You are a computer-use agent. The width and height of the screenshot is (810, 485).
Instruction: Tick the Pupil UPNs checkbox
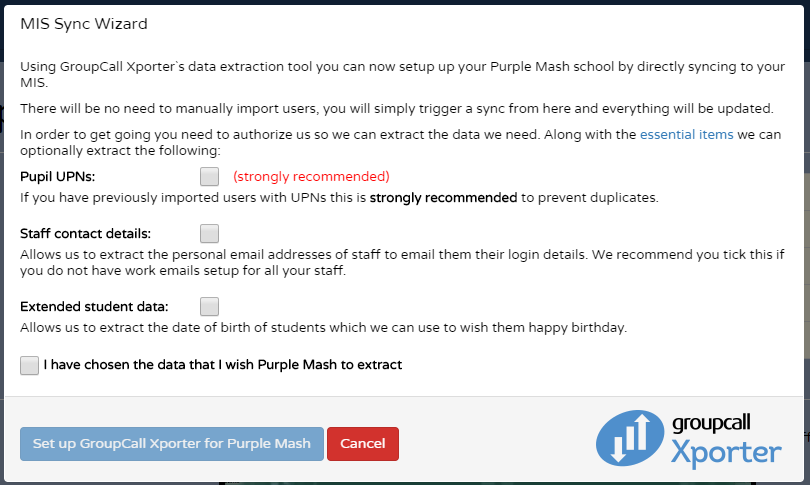pyautogui.click(x=209, y=177)
